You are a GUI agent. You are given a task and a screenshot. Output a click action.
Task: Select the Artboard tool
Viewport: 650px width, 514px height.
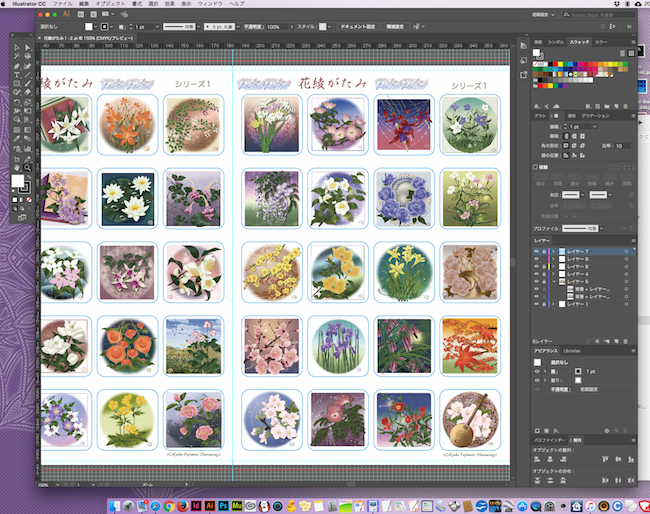[x=17, y=158]
